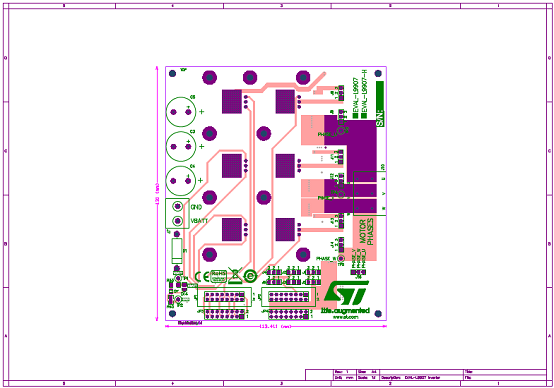The image size is (554, 388).
Task: Click the RoHS compliance badge
Action: pyautogui.click(x=218, y=276)
